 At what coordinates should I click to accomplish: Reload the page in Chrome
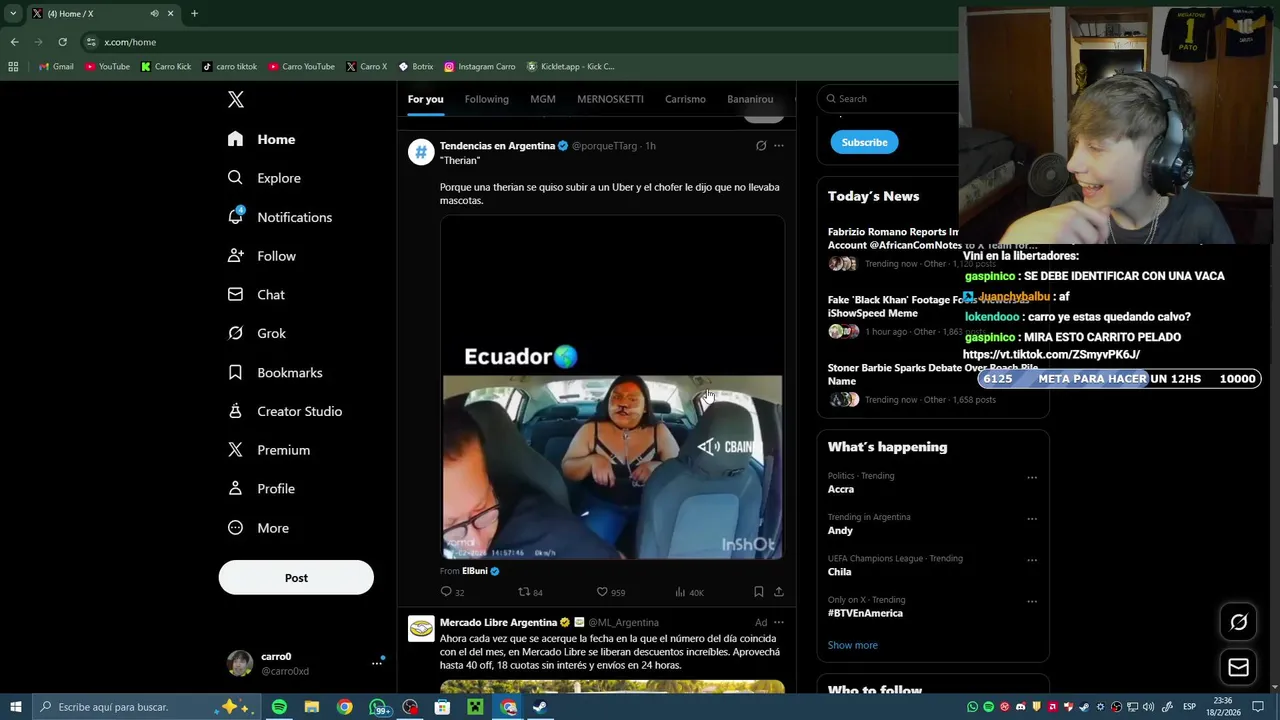62,42
